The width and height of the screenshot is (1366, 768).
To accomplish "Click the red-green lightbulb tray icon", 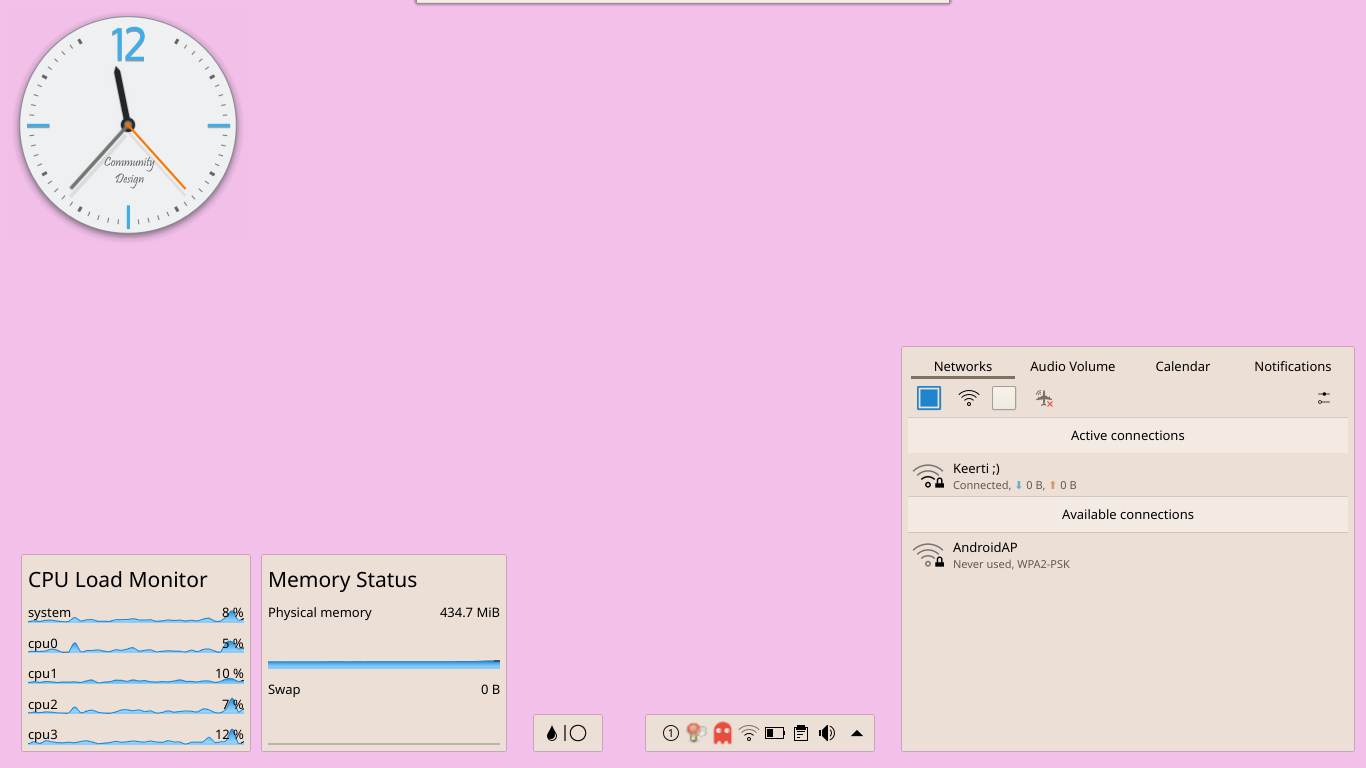I will pos(696,733).
